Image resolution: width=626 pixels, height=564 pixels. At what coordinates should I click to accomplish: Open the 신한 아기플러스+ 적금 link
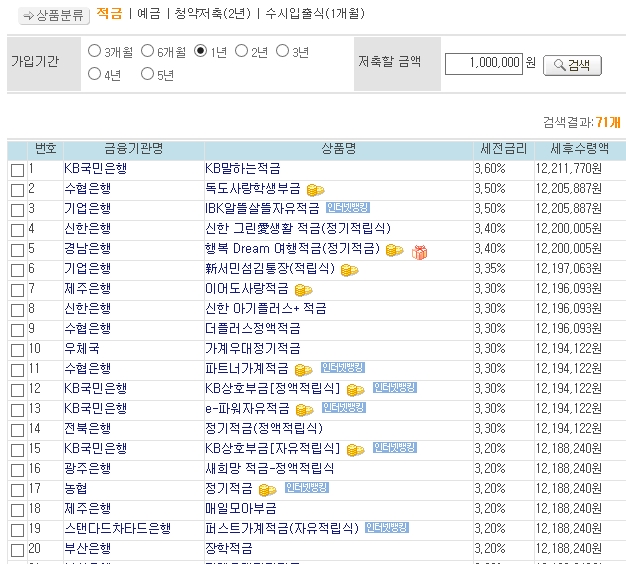[x=265, y=308]
